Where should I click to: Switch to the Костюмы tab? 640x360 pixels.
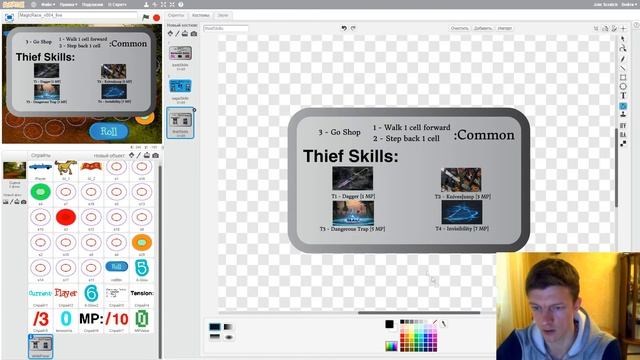200,15
